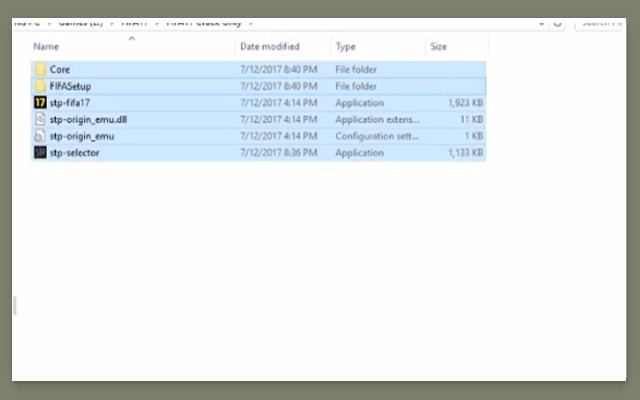Viewport: 640px width, 400px height.
Task: Select the 'Core' folder name
Action: point(60,69)
